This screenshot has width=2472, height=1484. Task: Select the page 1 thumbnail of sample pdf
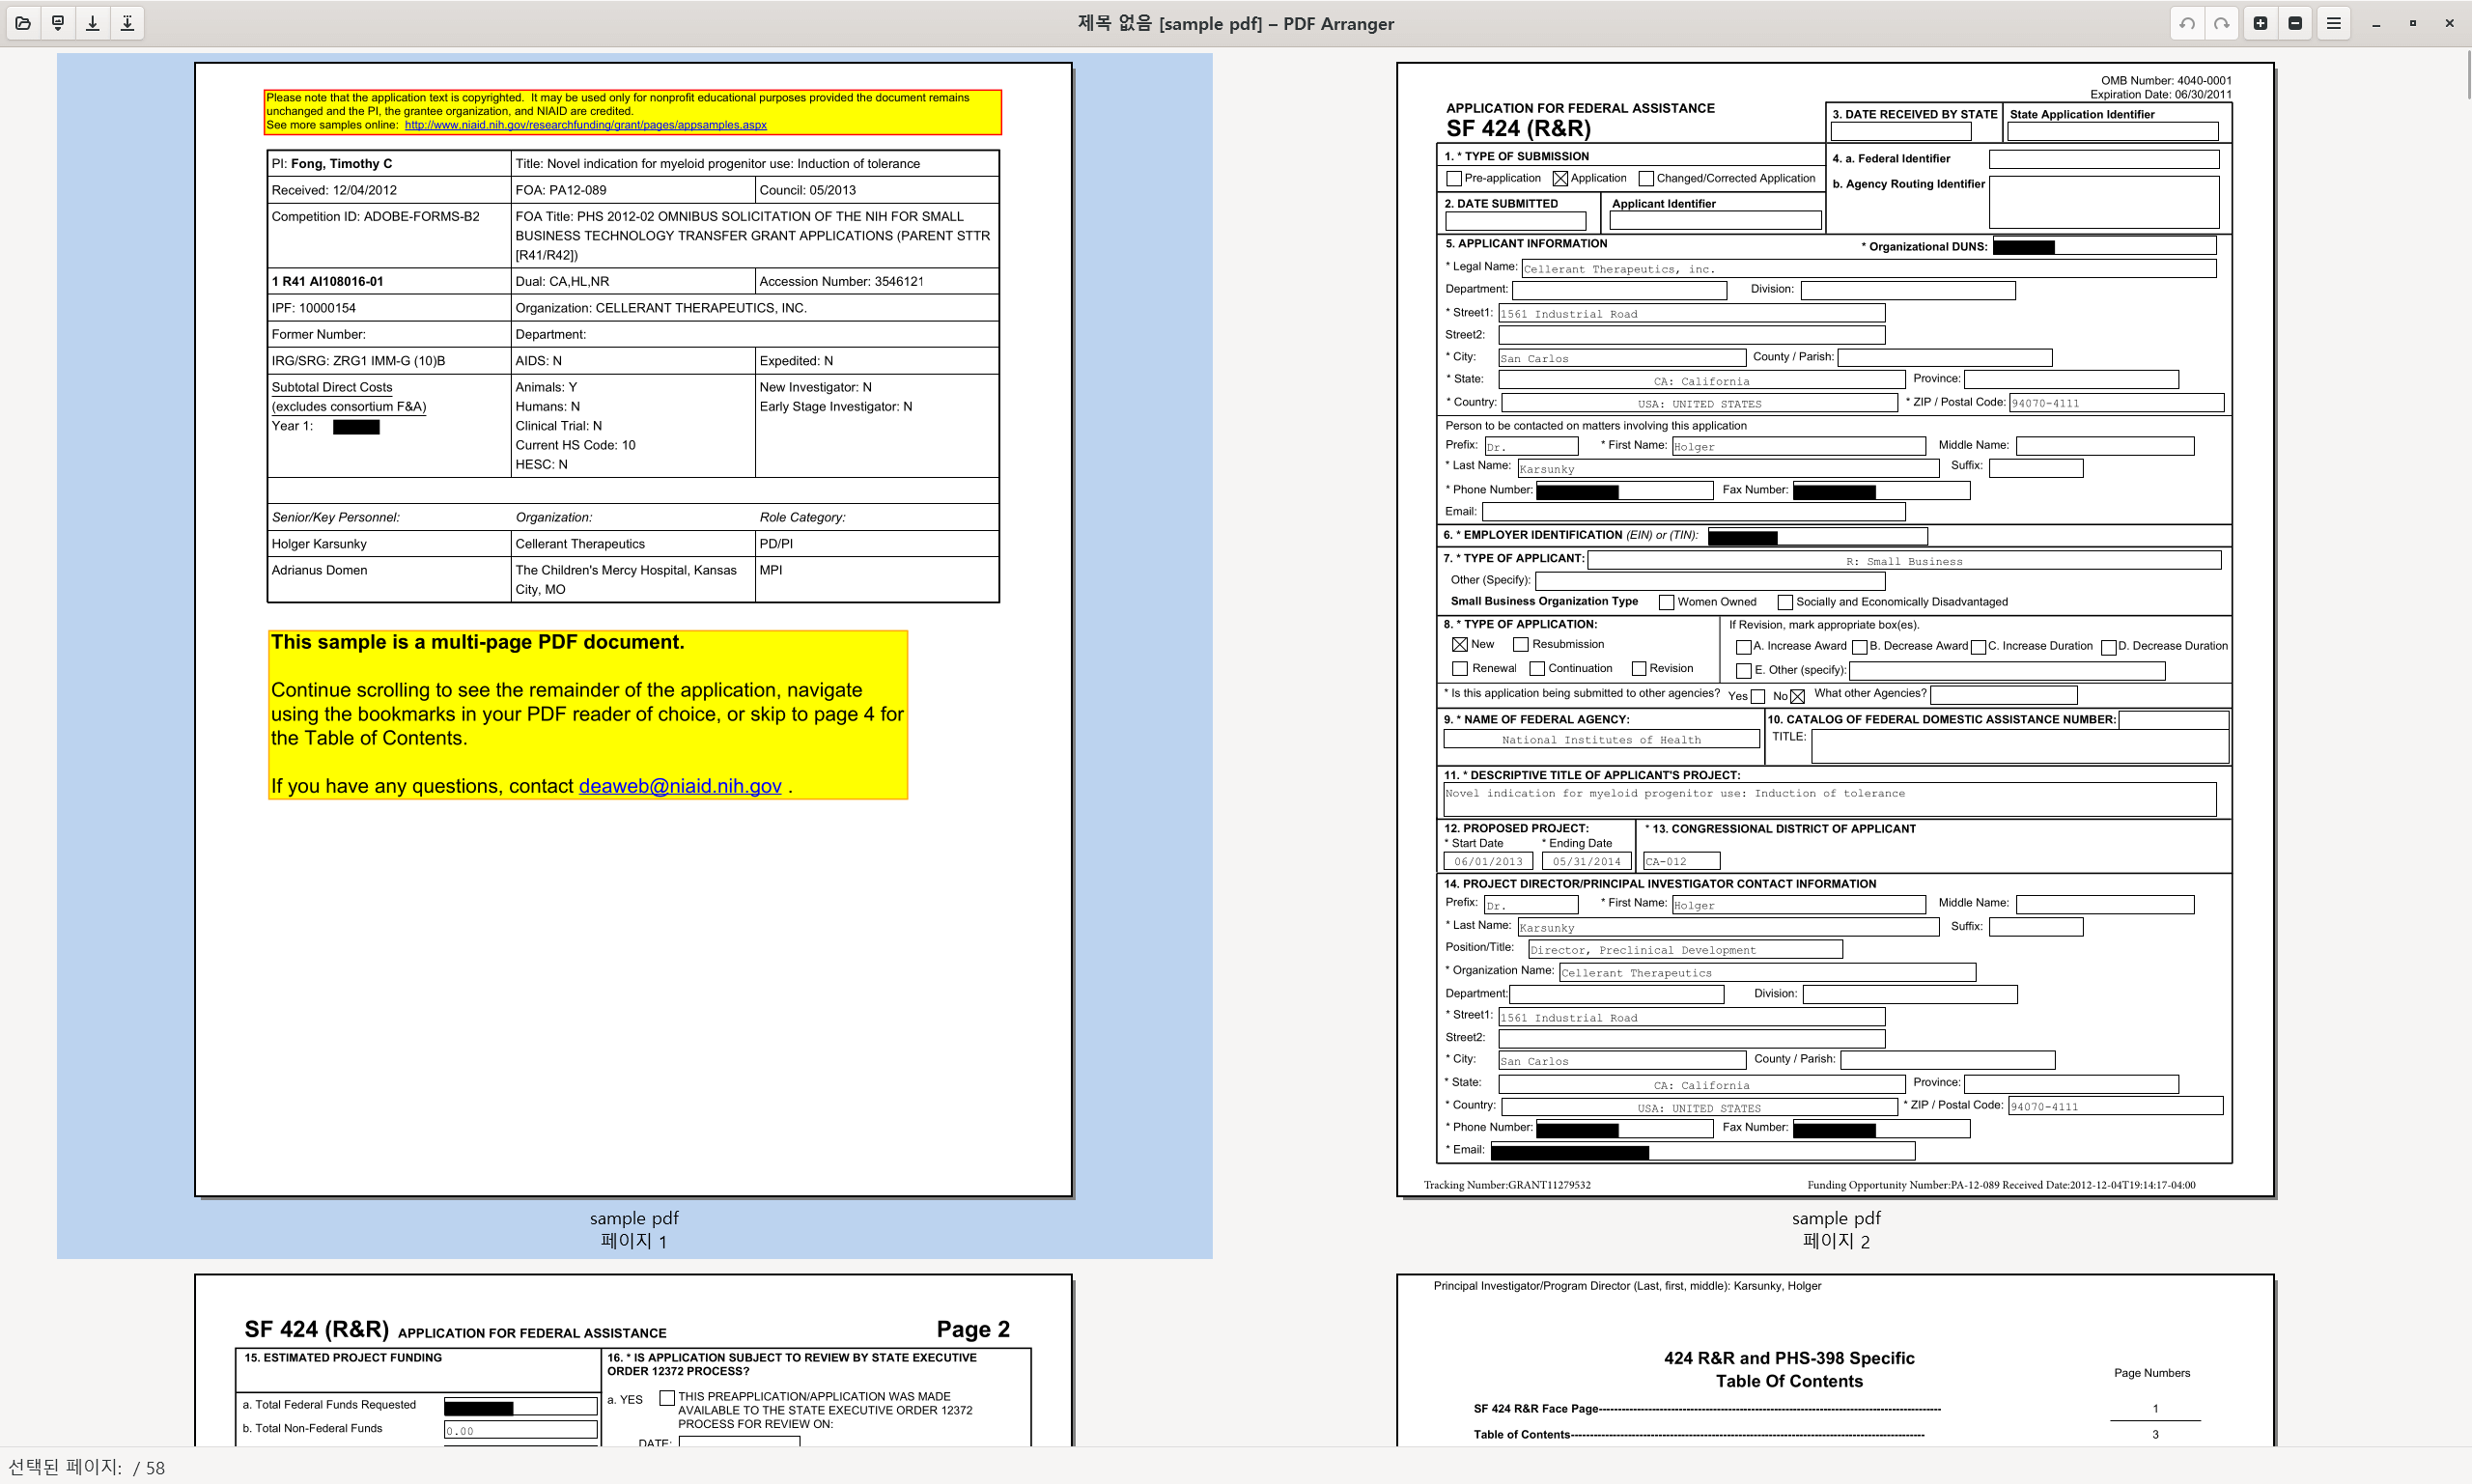tap(634, 630)
